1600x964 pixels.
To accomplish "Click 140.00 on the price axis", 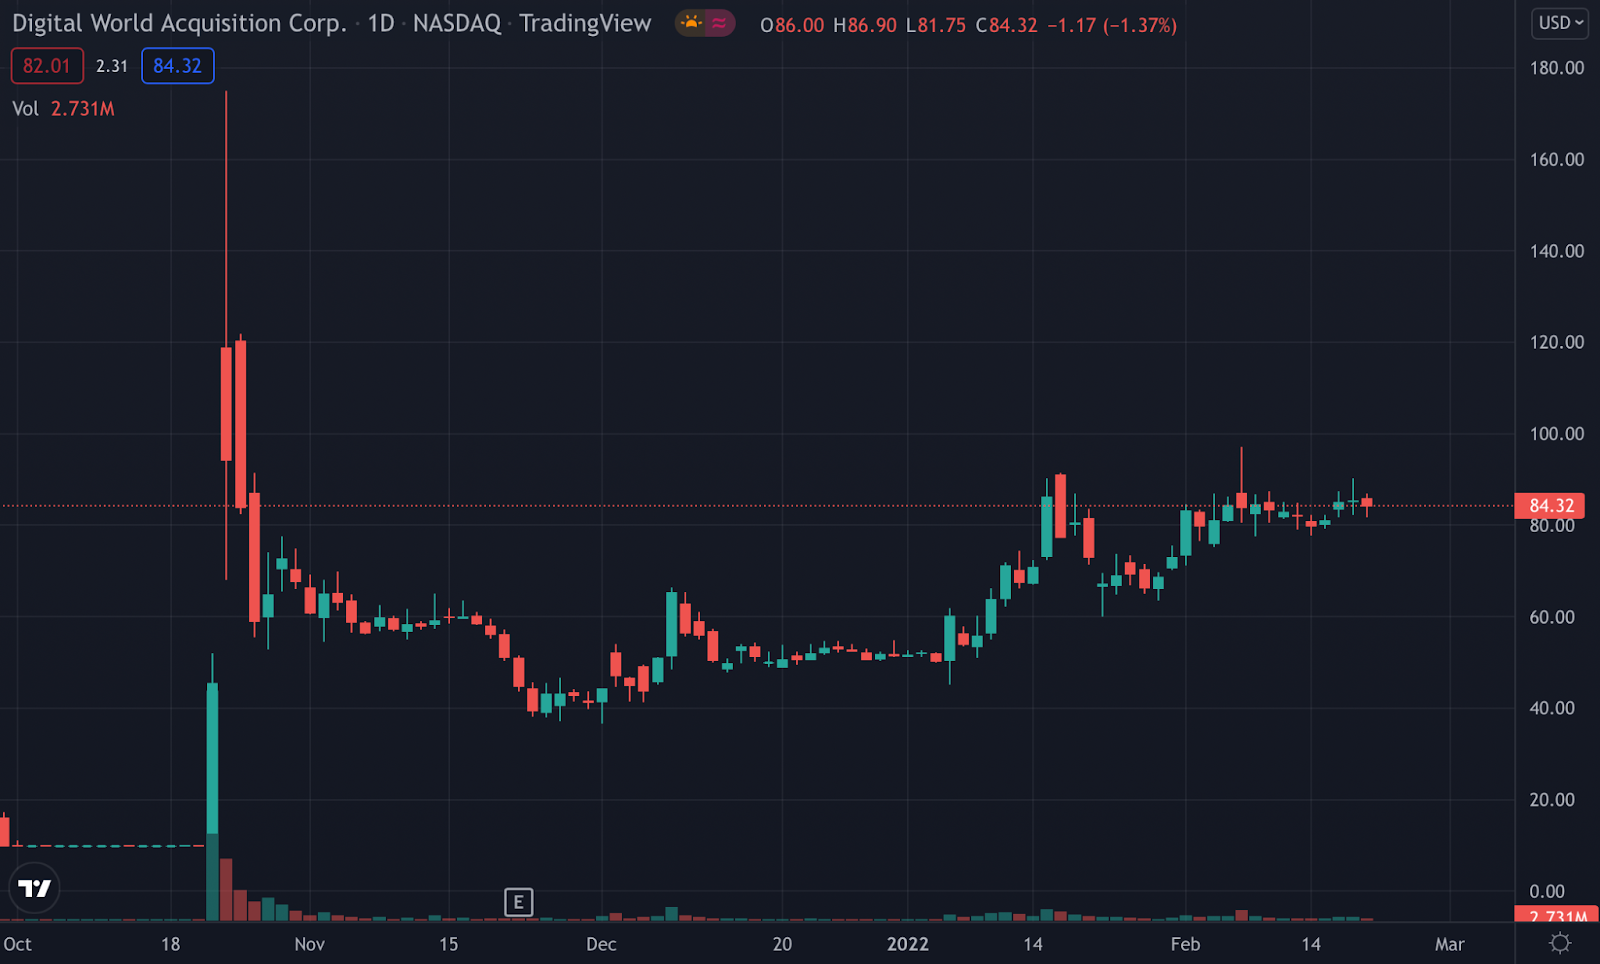I will tap(1557, 251).
